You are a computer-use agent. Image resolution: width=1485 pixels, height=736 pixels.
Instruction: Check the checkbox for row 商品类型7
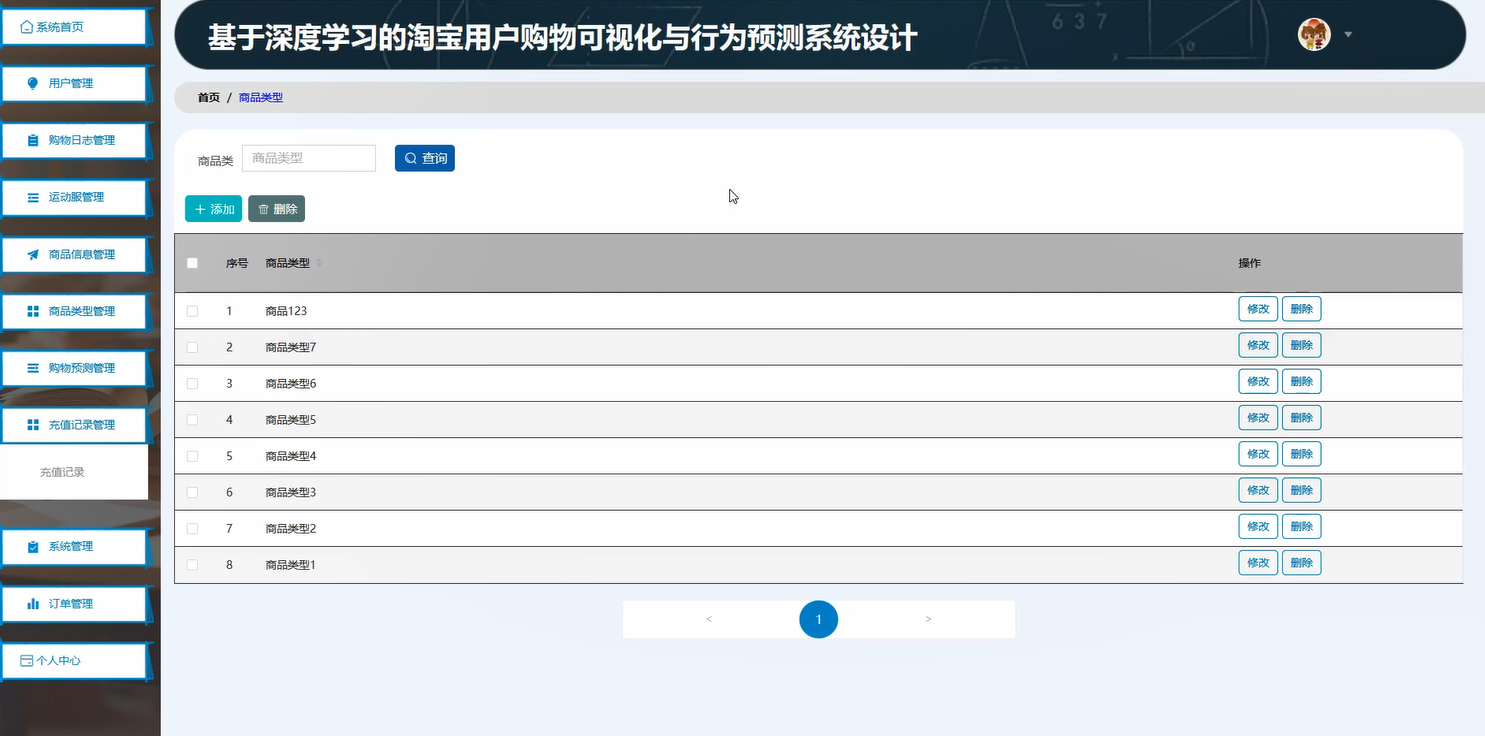click(192, 347)
